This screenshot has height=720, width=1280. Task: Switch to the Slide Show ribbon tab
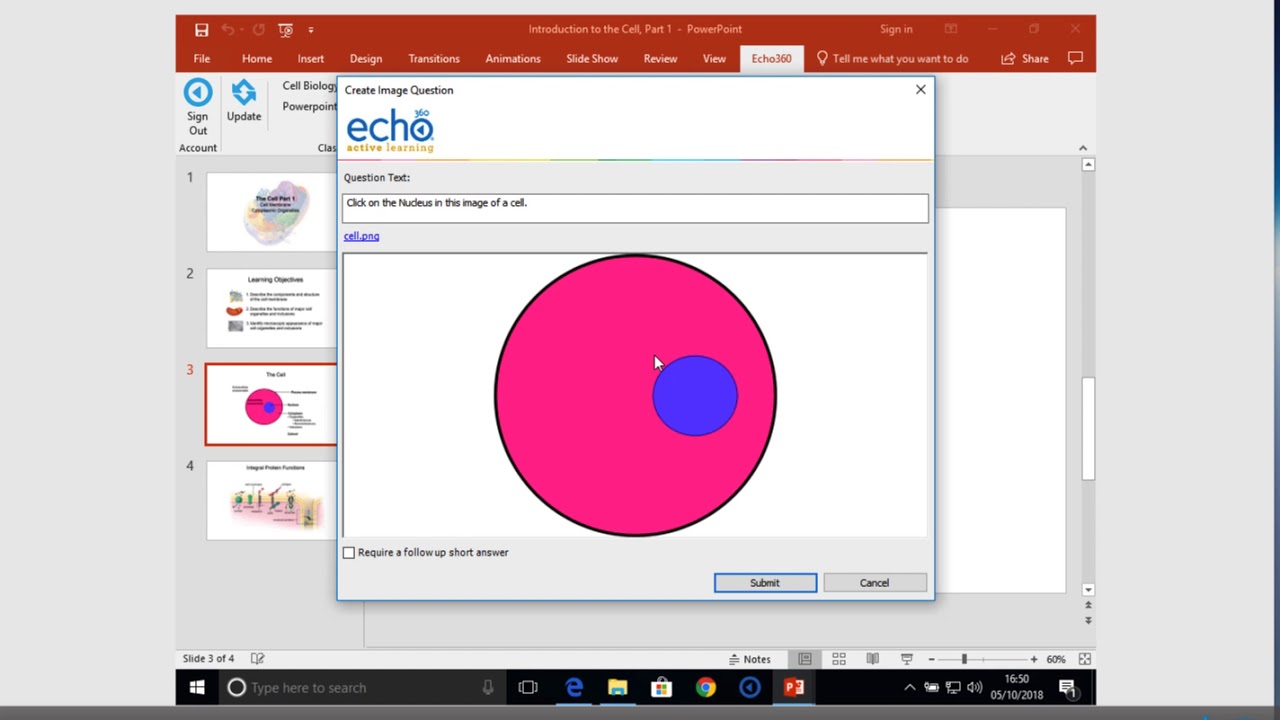pos(592,58)
